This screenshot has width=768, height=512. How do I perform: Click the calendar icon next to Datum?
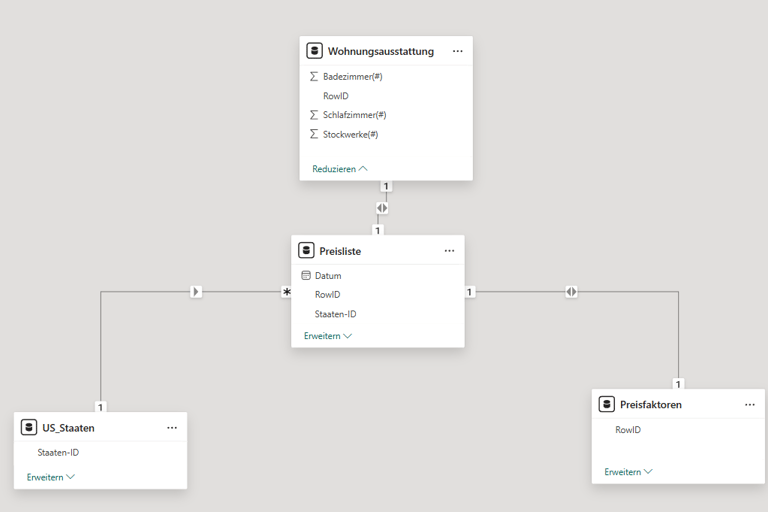click(x=306, y=275)
